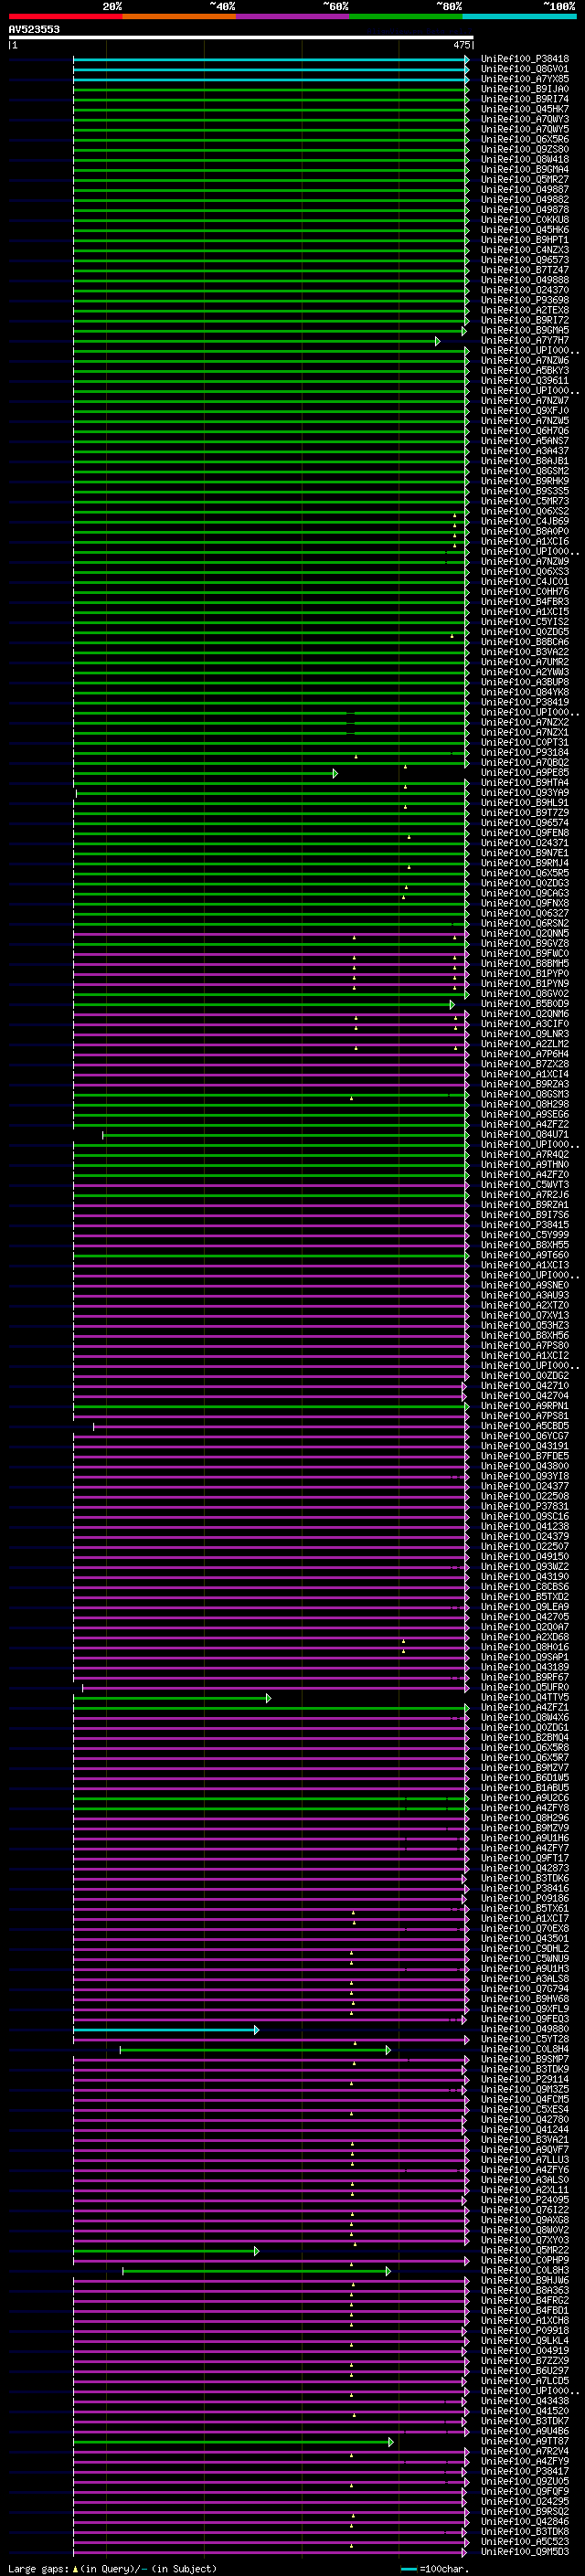Click the row label UniRef100_P93698

(x=525, y=300)
